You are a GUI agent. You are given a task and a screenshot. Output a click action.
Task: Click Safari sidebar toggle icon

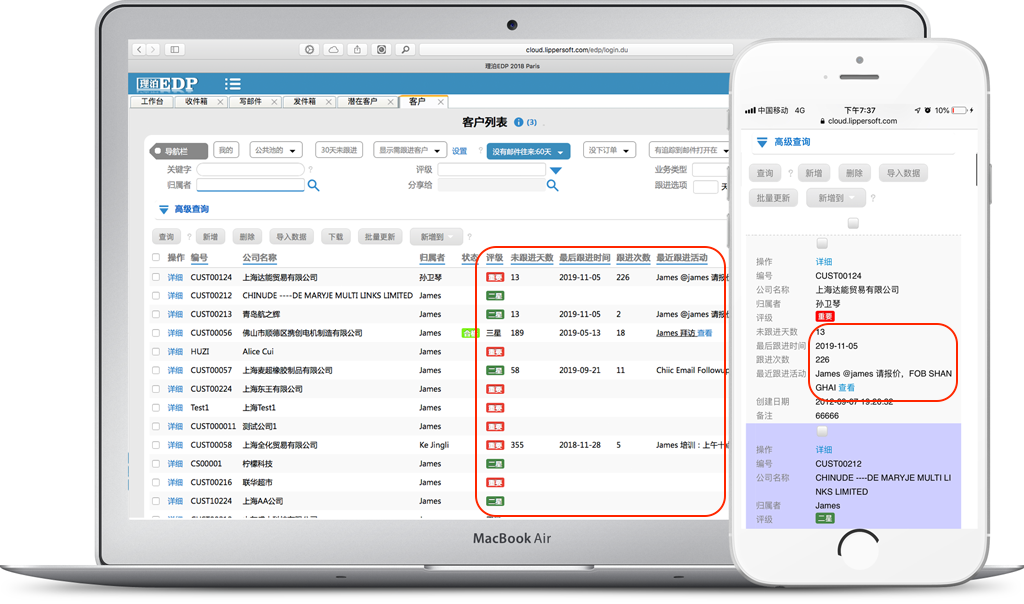174,49
